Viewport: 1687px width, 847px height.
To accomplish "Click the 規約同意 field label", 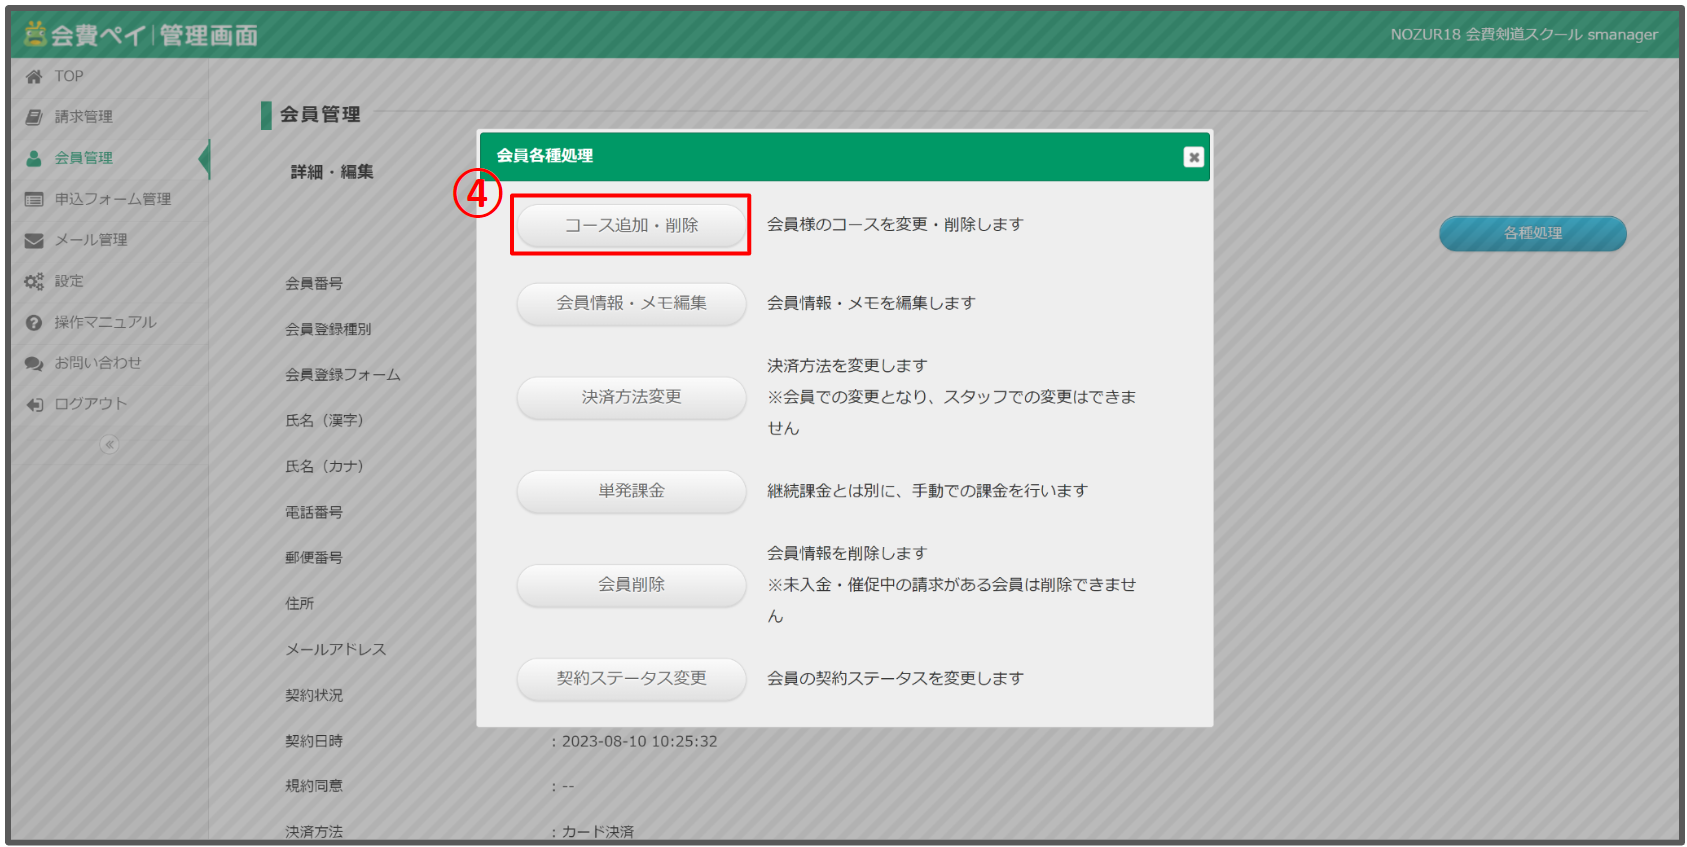I will pyautogui.click(x=314, y=787).
